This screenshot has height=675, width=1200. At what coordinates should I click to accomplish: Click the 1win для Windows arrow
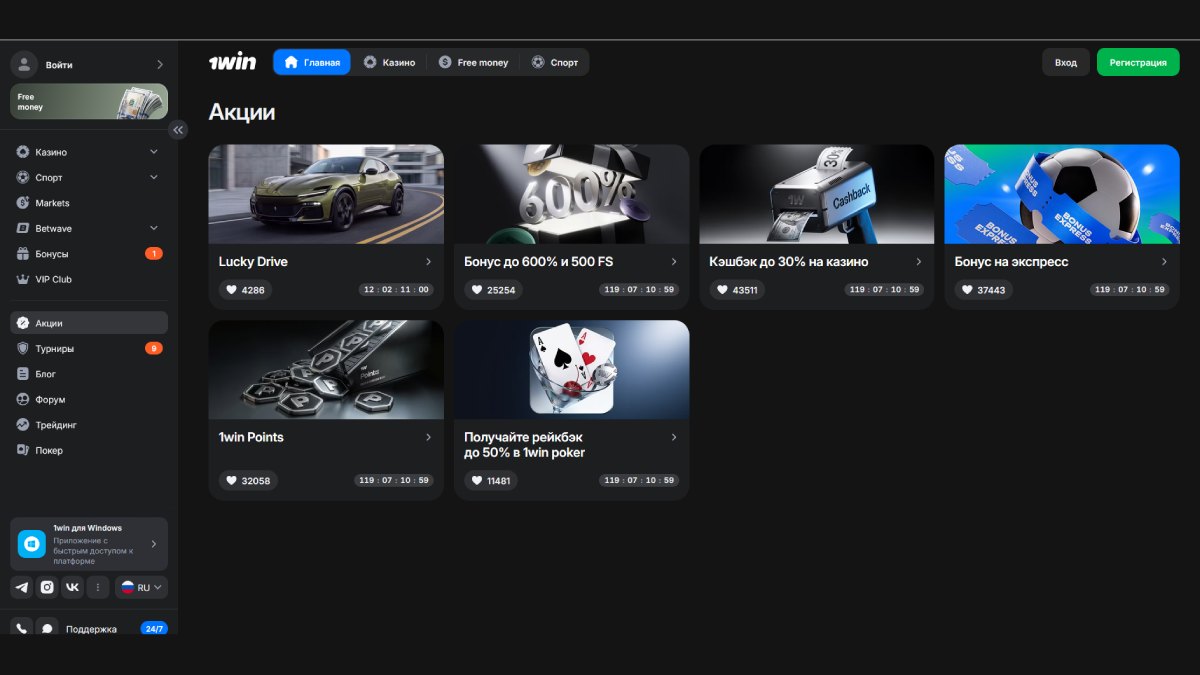(154, 544)
